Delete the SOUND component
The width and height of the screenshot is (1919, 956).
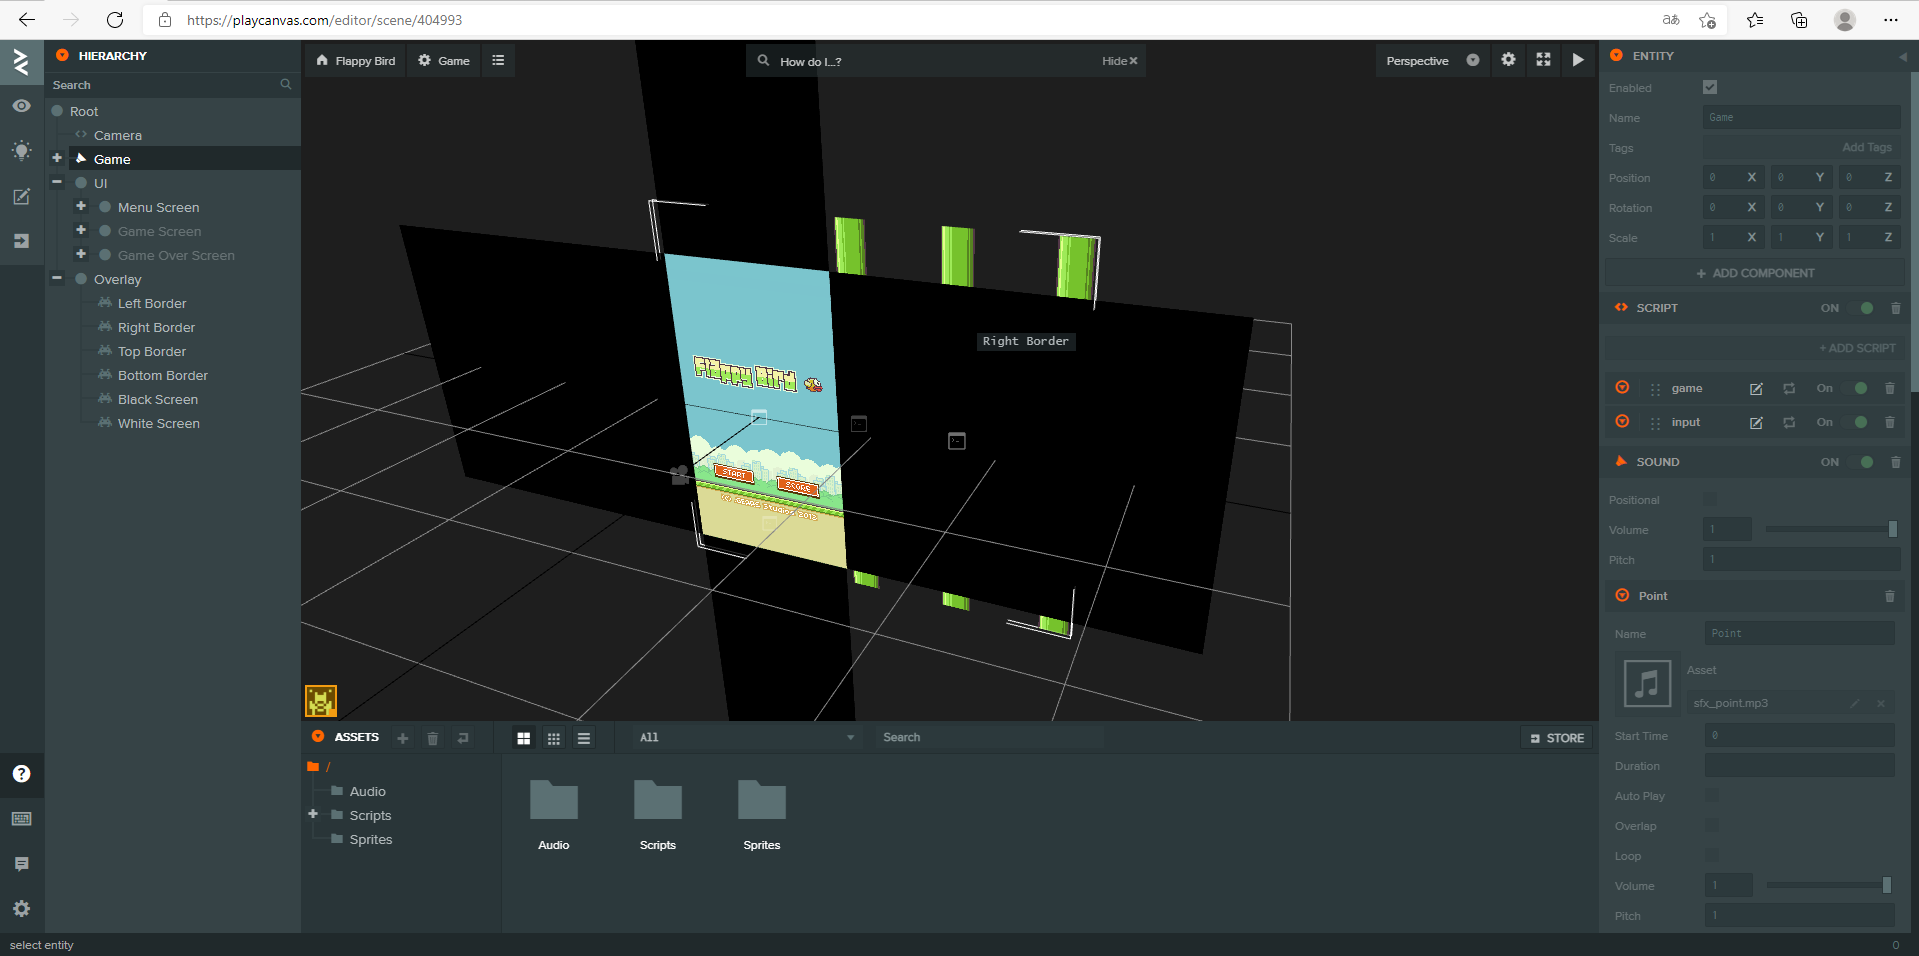(x=1895, y=462)
